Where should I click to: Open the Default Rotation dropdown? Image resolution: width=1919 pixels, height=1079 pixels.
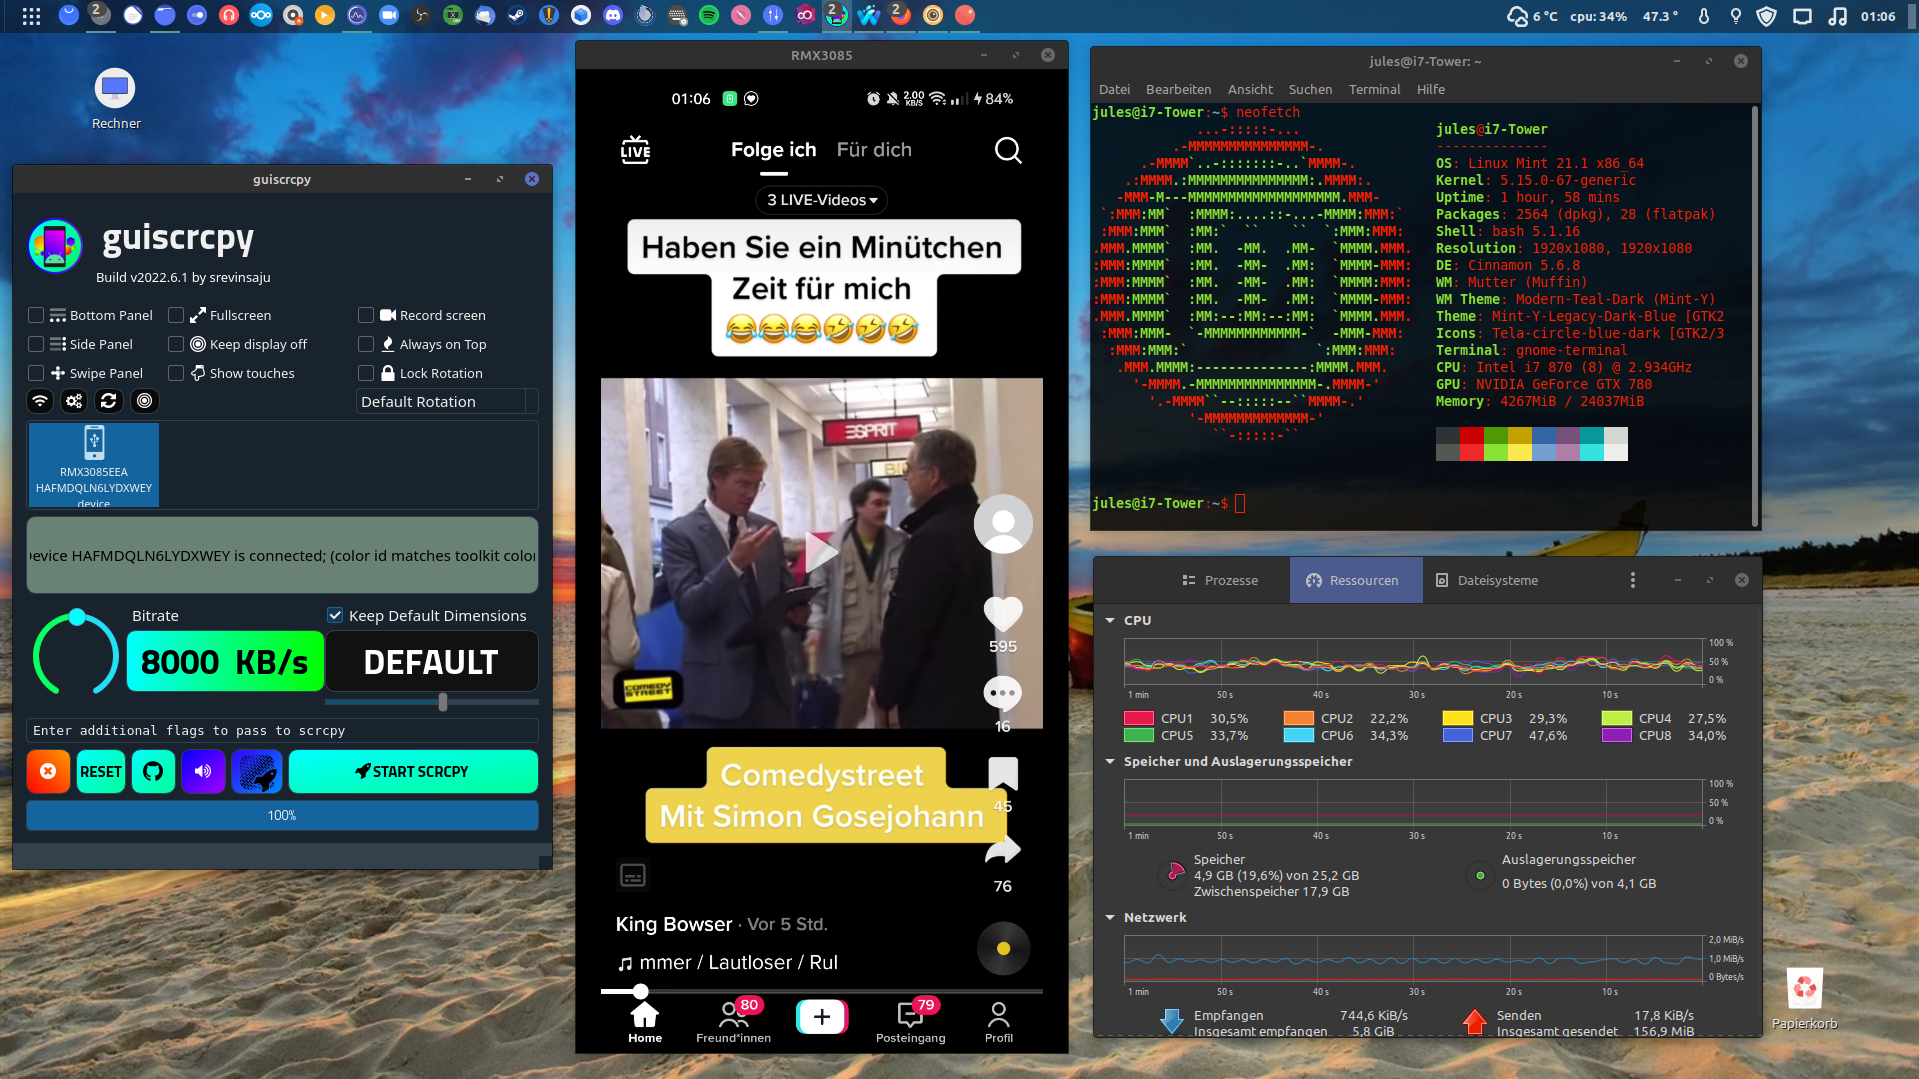447,401
